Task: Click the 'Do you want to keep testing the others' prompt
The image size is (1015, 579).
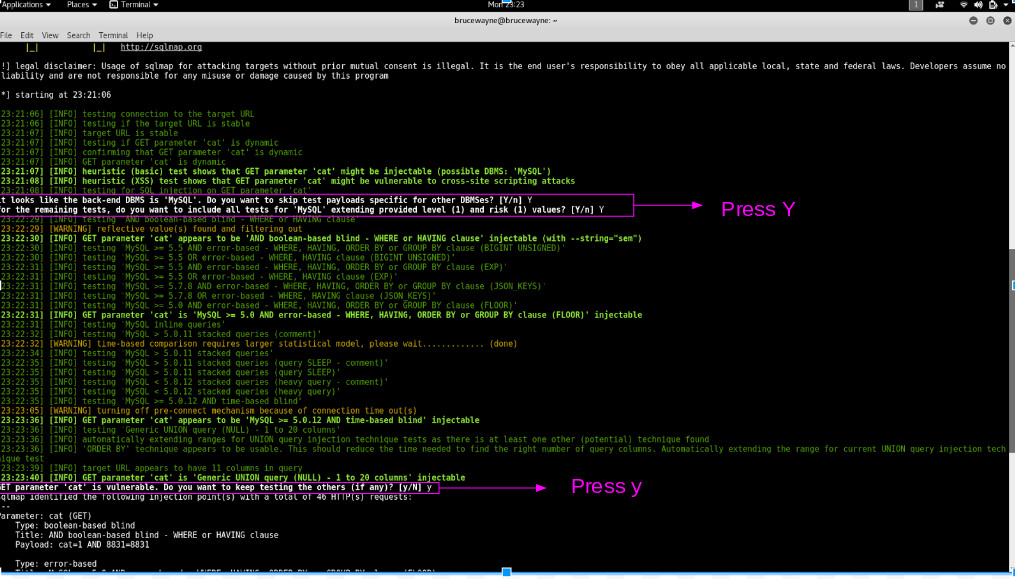Action: (x=216, y=487)
